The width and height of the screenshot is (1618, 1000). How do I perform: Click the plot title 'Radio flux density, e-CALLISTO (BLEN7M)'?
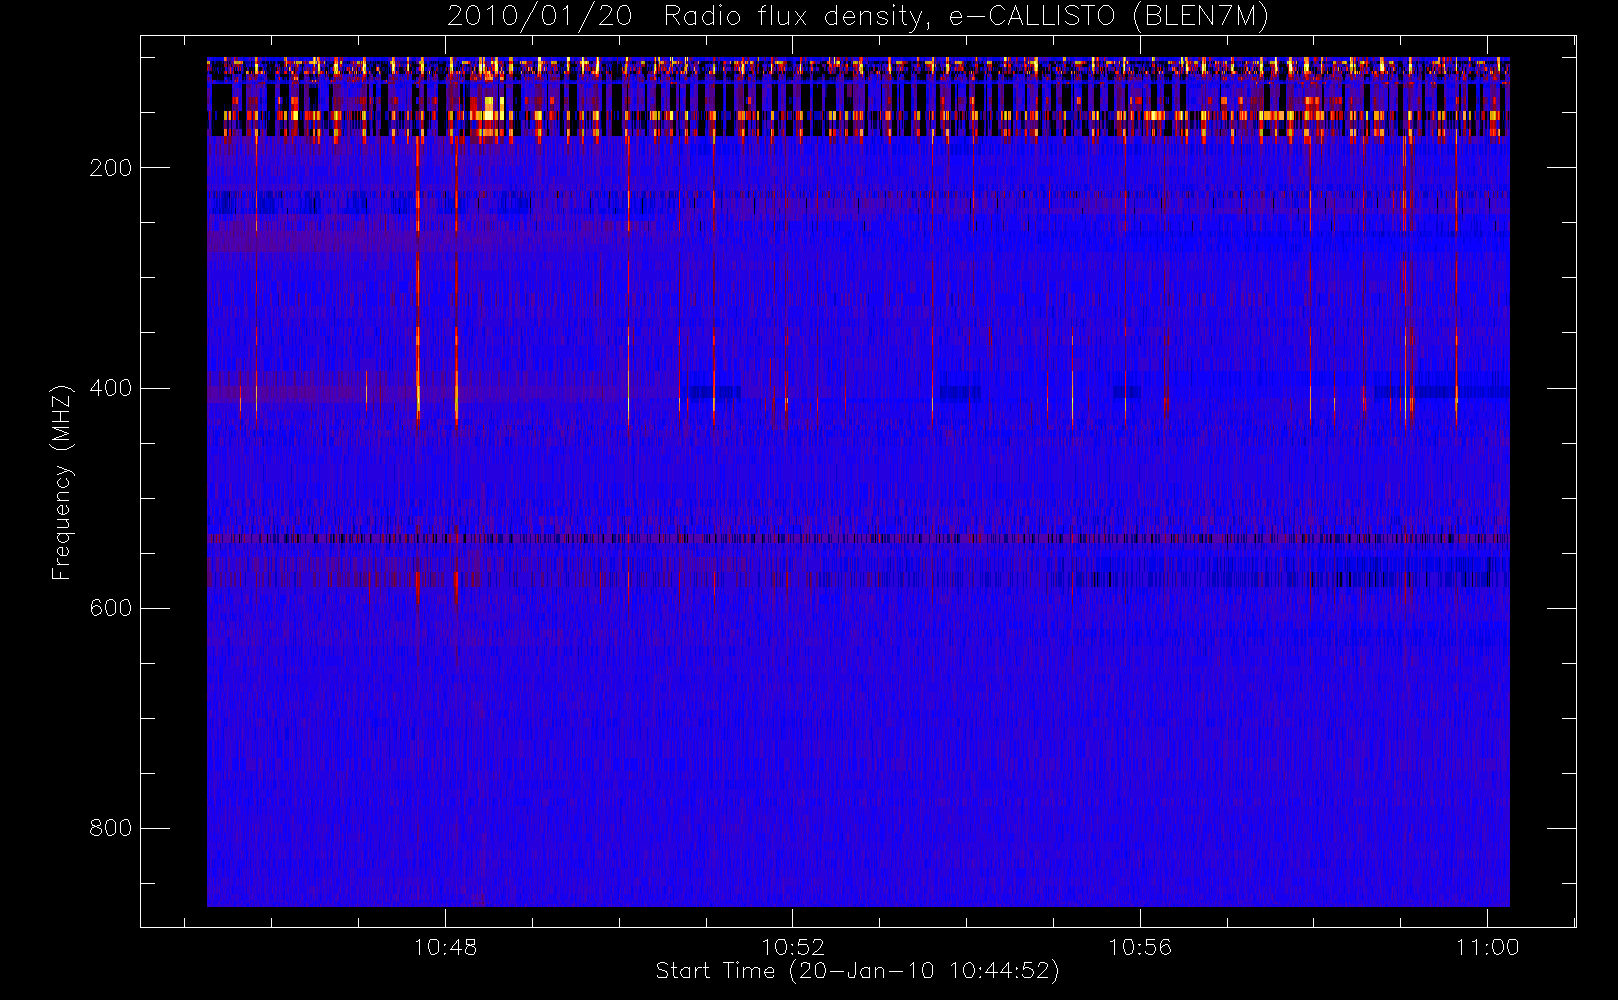tap(966, 17)
